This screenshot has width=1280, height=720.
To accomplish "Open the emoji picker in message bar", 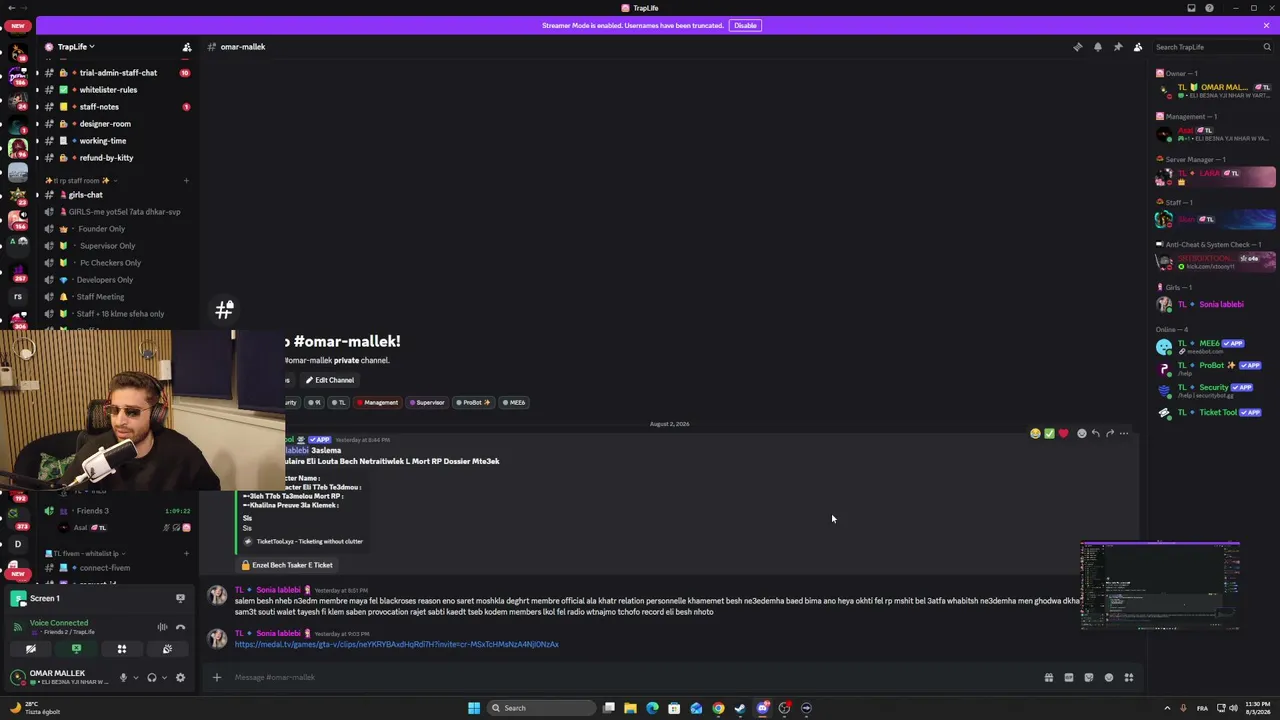I will pos(1109,677).
